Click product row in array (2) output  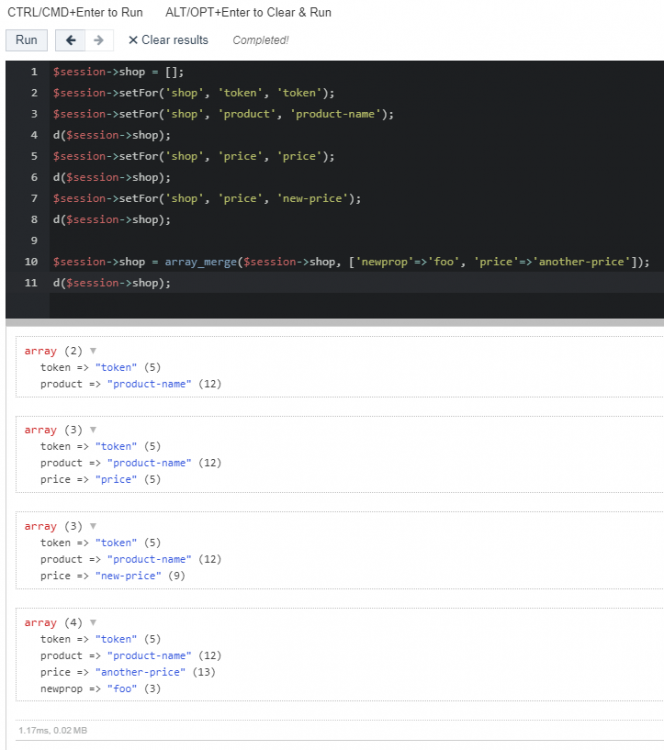[131, 384]
